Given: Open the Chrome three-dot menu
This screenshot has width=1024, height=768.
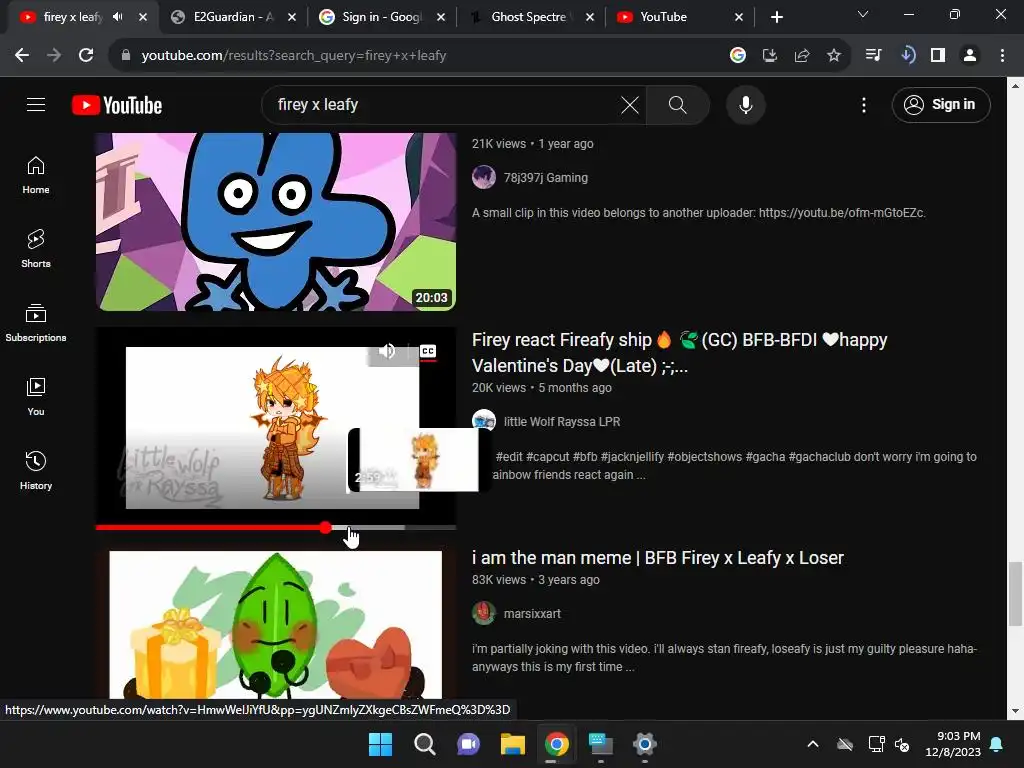Looking at the screenshot, I should coord(1002,56).
